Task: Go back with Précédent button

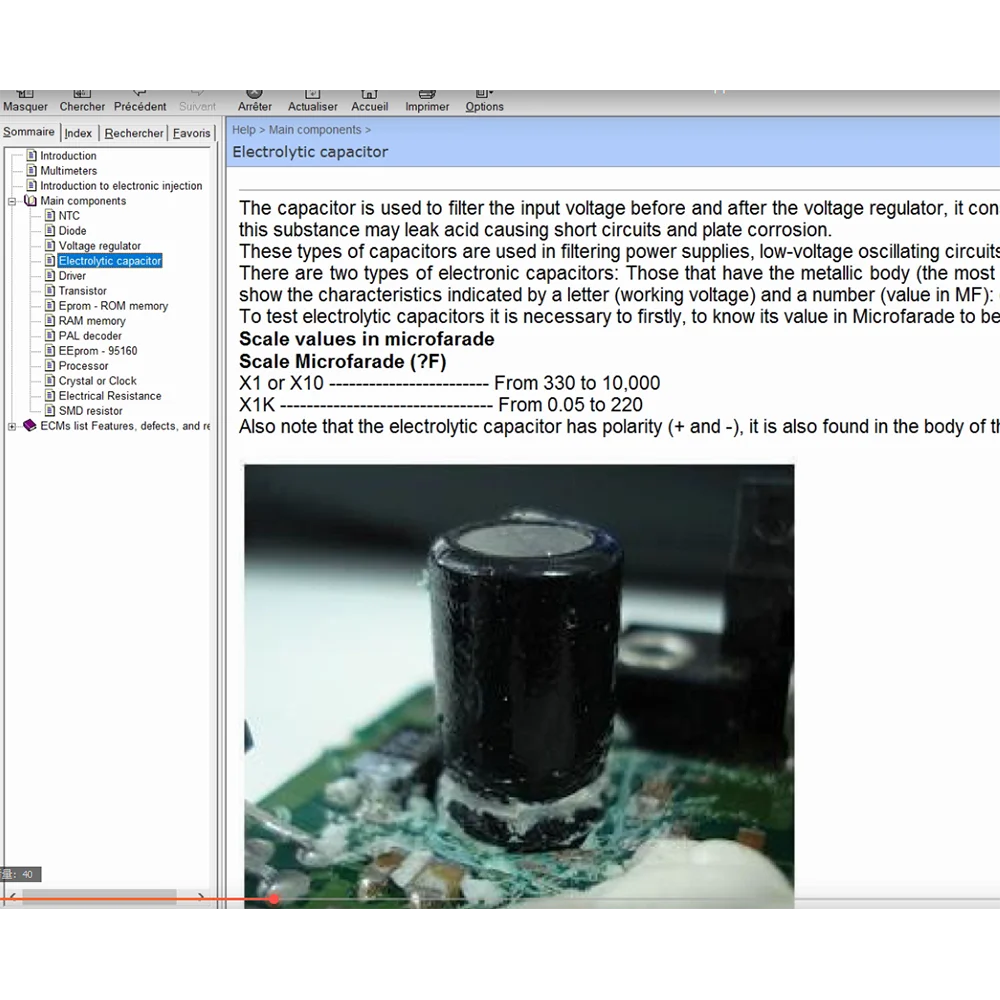Action: pos(140,101)
